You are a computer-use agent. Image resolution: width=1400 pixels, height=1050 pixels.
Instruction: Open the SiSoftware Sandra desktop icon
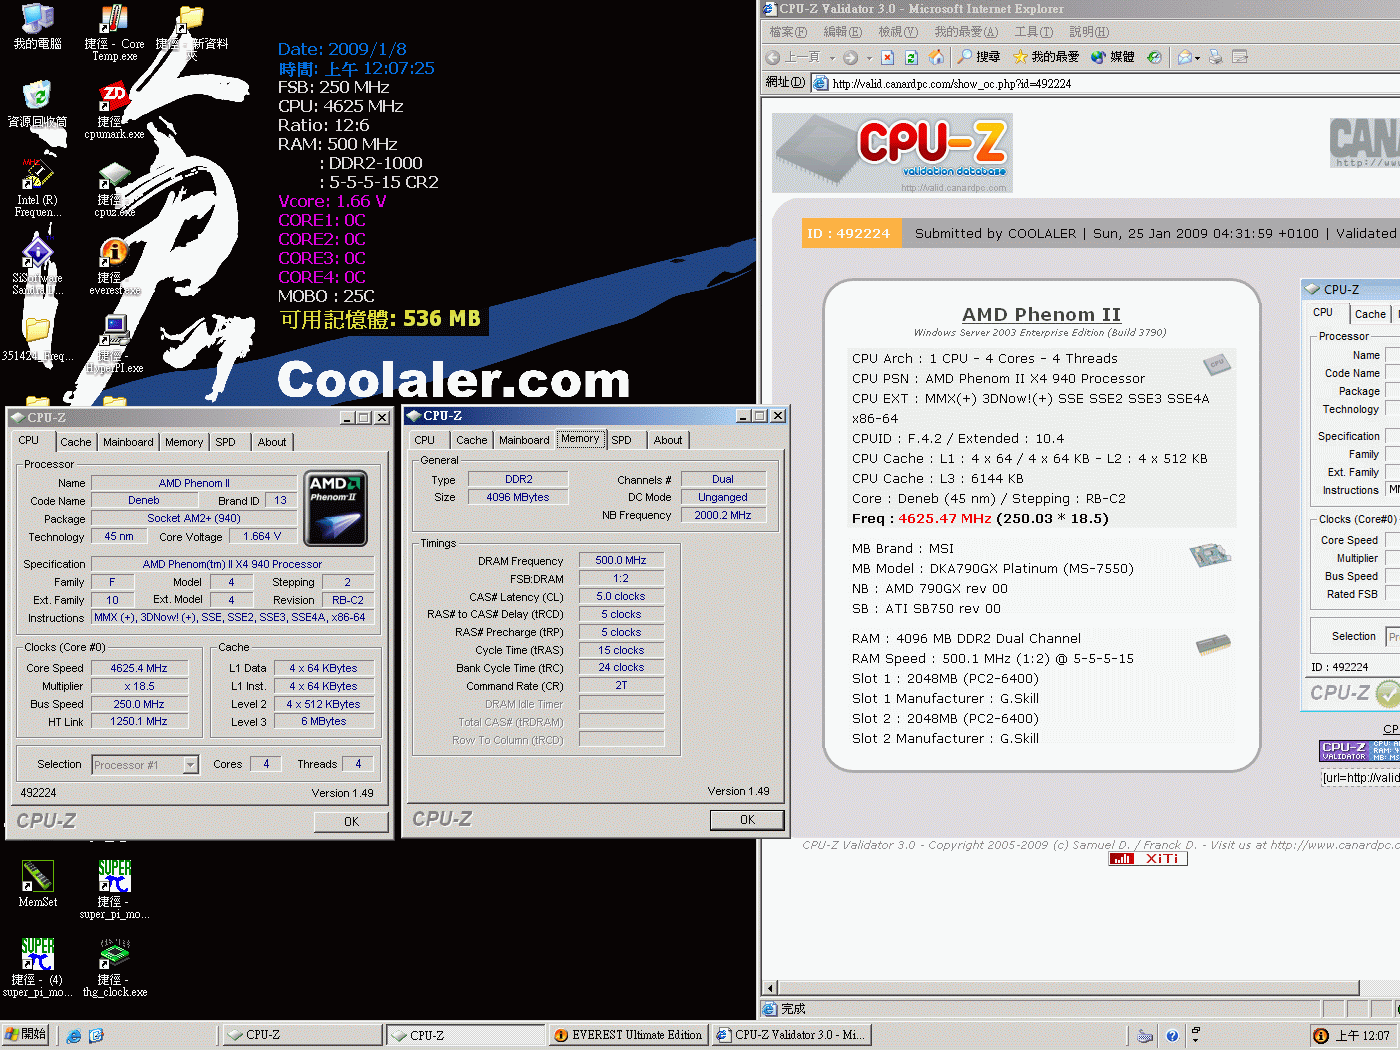point(37,266)
